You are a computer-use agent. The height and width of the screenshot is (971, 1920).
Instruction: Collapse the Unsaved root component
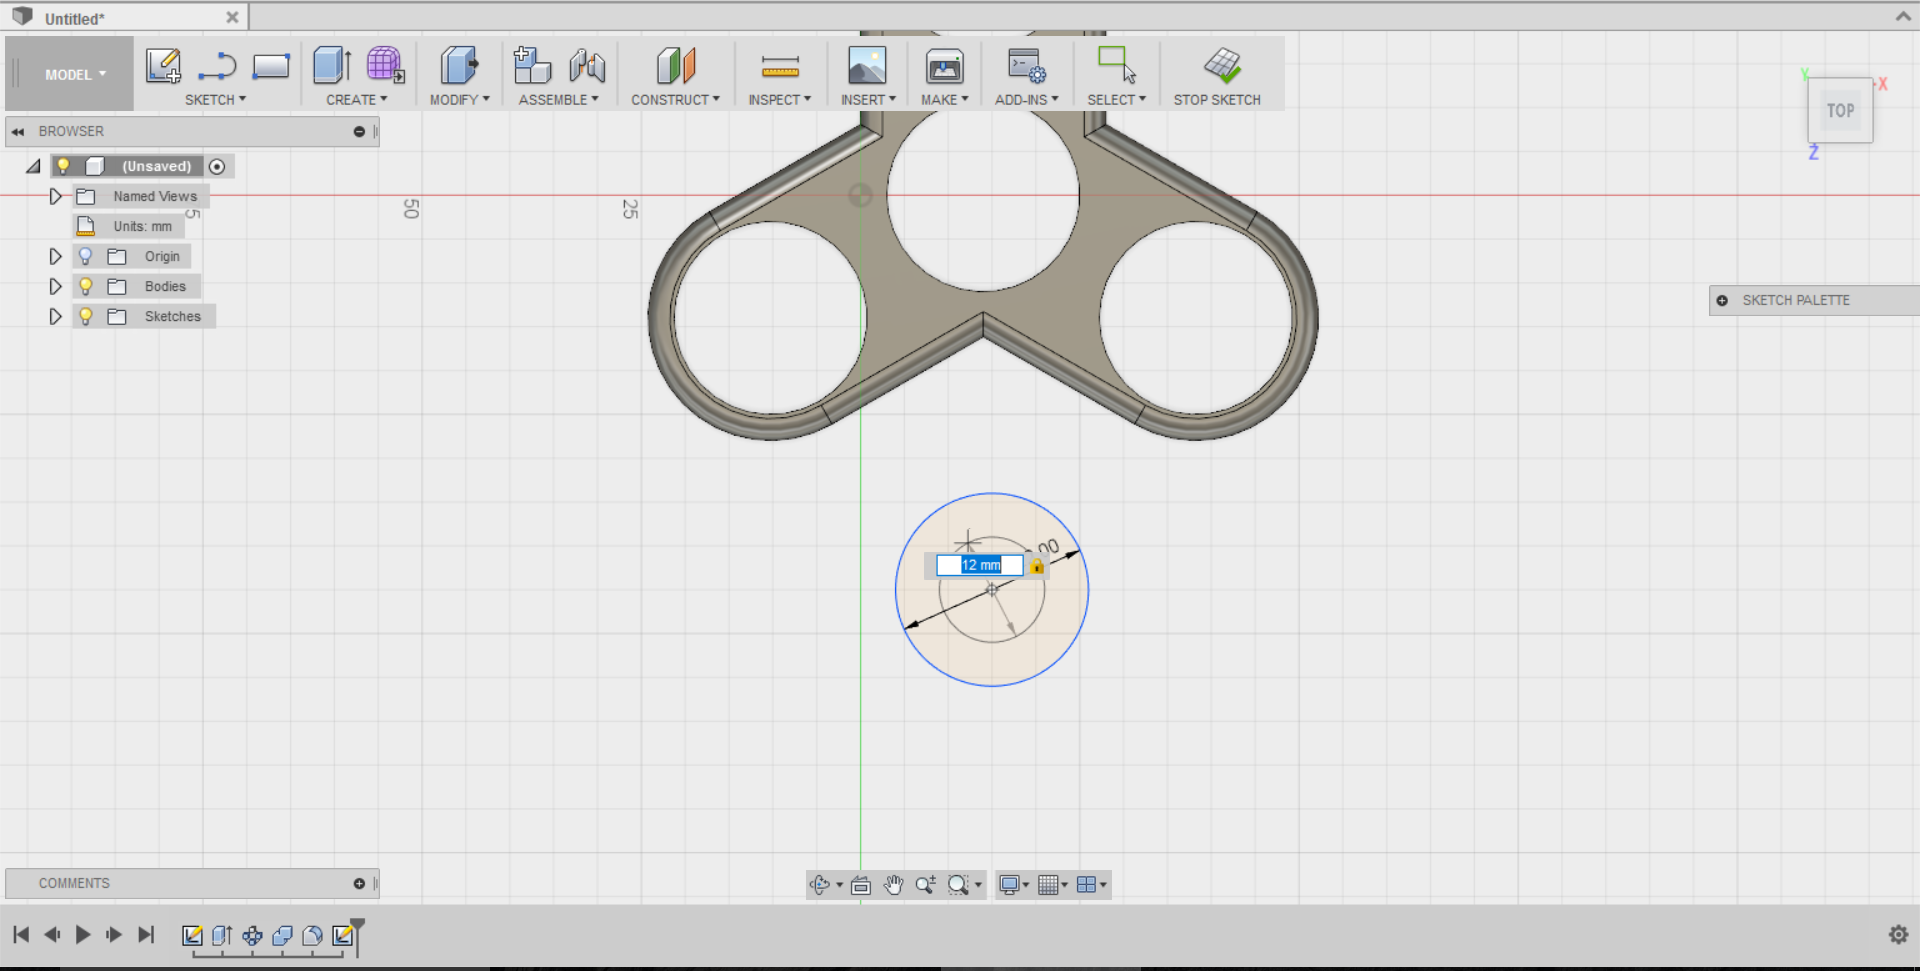[33, 167]
